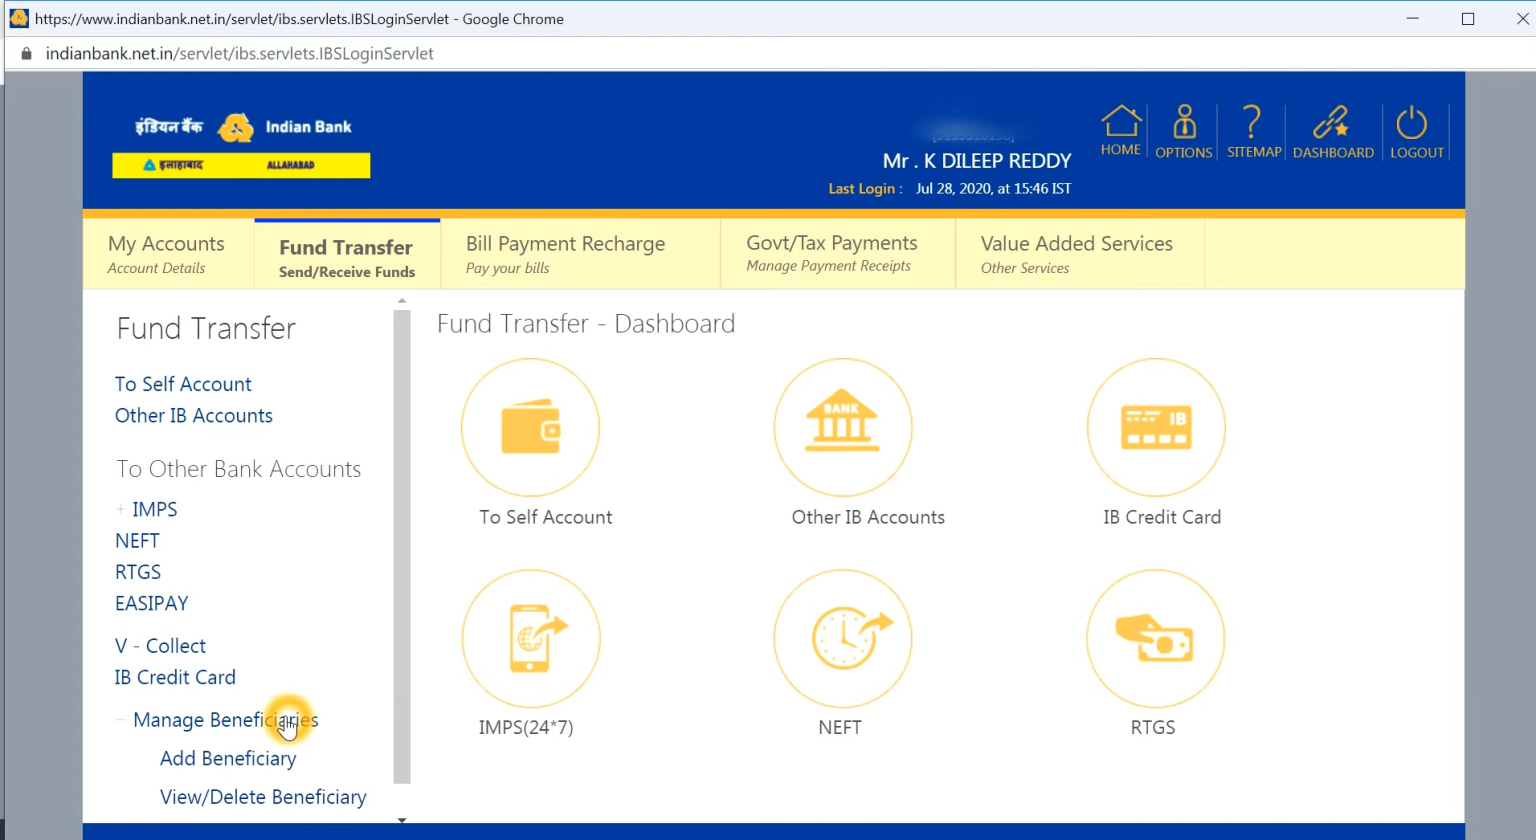The width and height of the screenshot is (1536, 840).
Task: Select the Other IB Accounts bank icon
Action: [843, 427]
